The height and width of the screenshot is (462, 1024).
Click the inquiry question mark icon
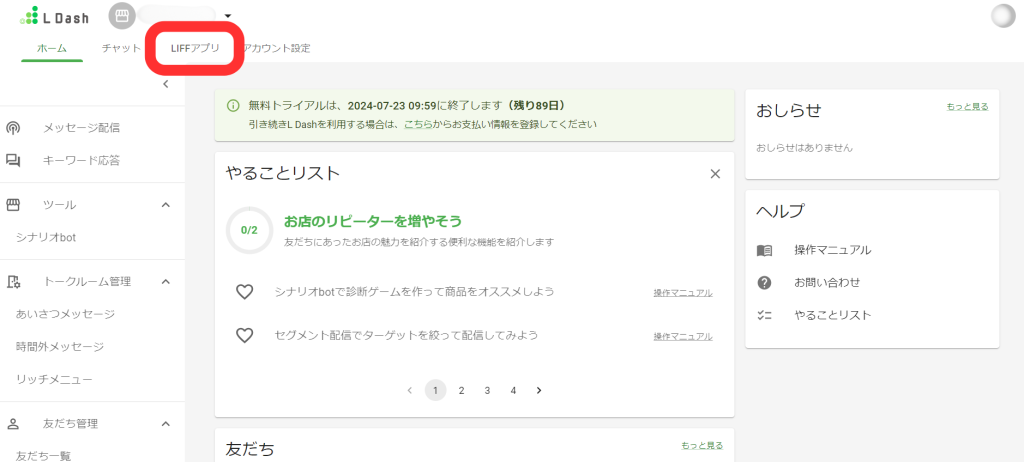point(765,283)
